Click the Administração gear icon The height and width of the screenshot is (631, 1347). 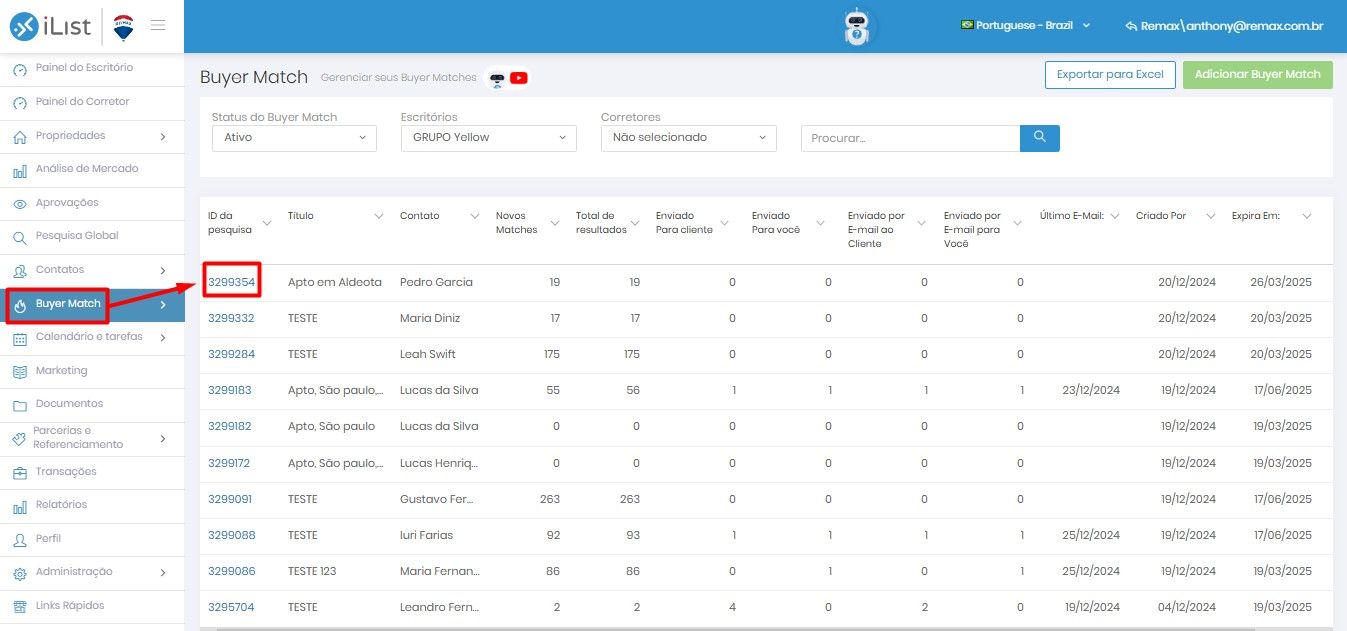[x=20, y=573]
